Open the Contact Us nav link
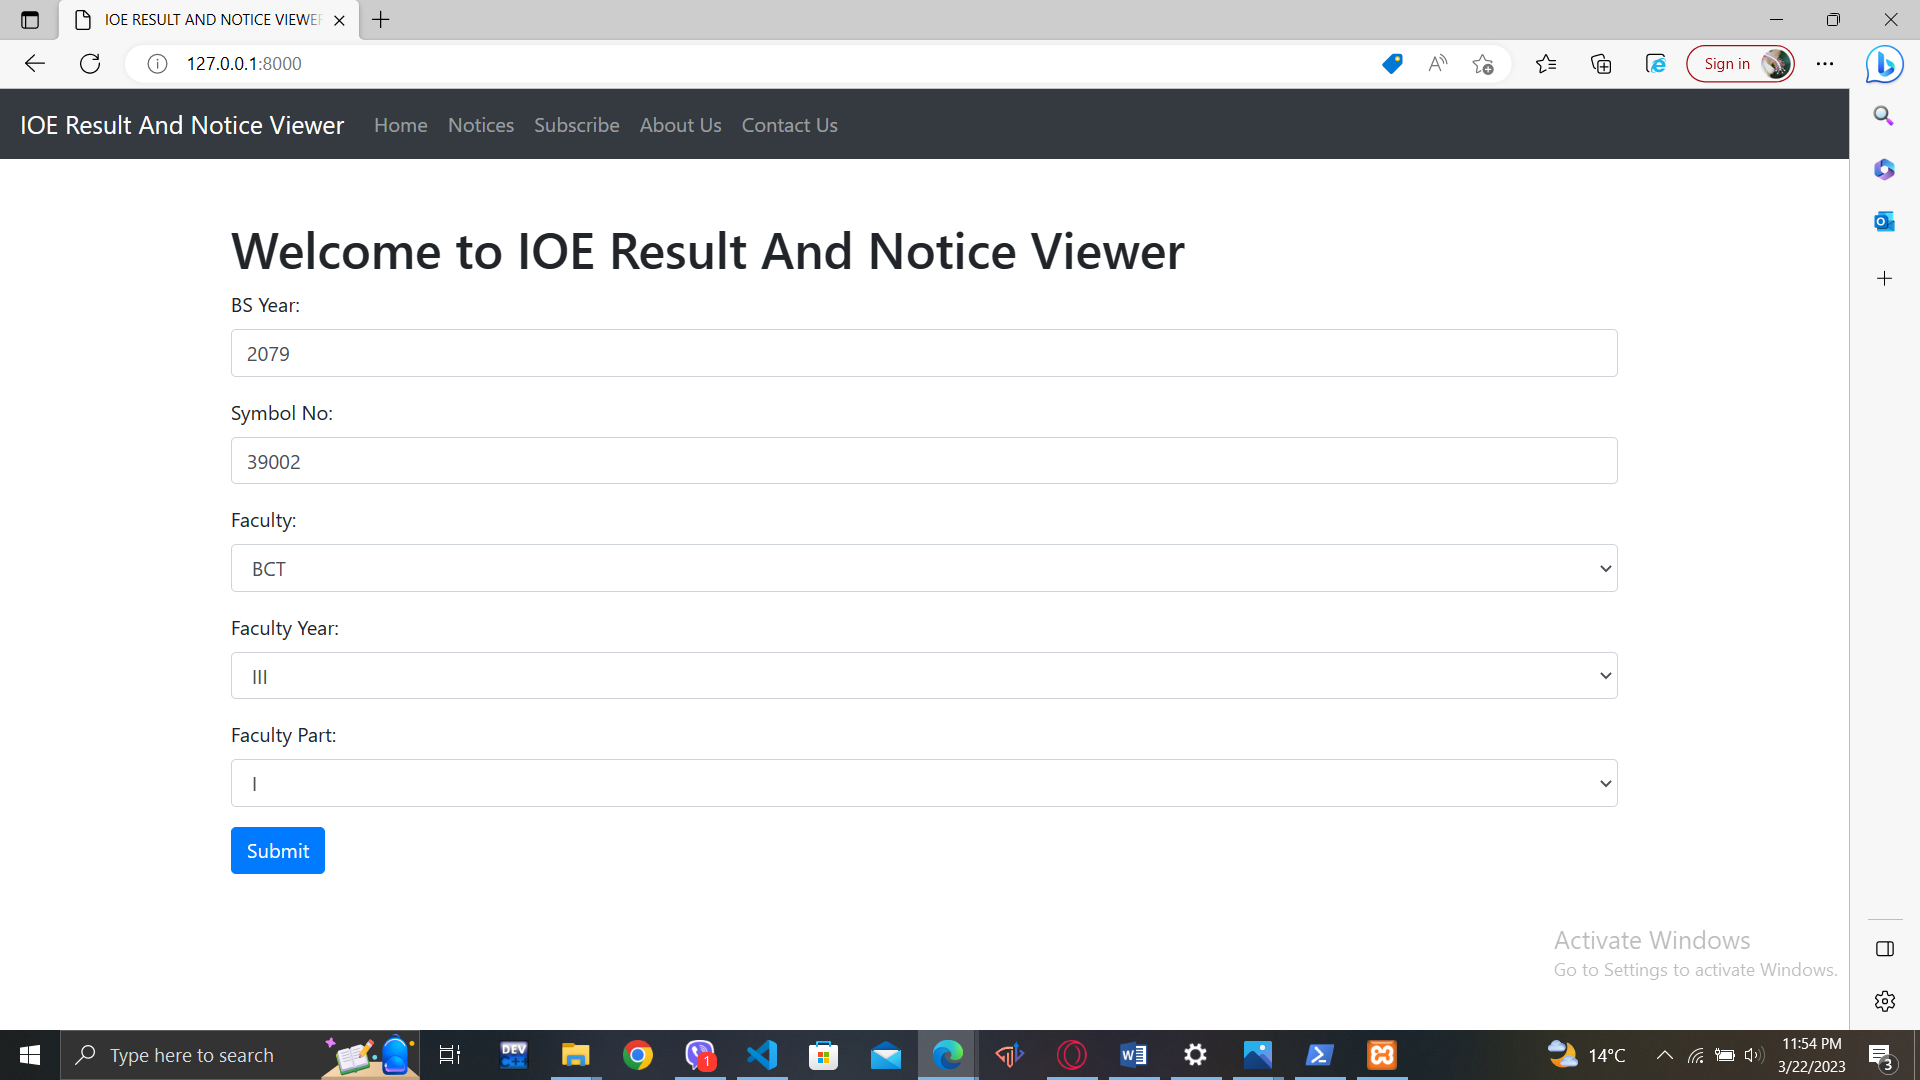The height and width of the screenshot is (1080, 1920). point(790,125)
